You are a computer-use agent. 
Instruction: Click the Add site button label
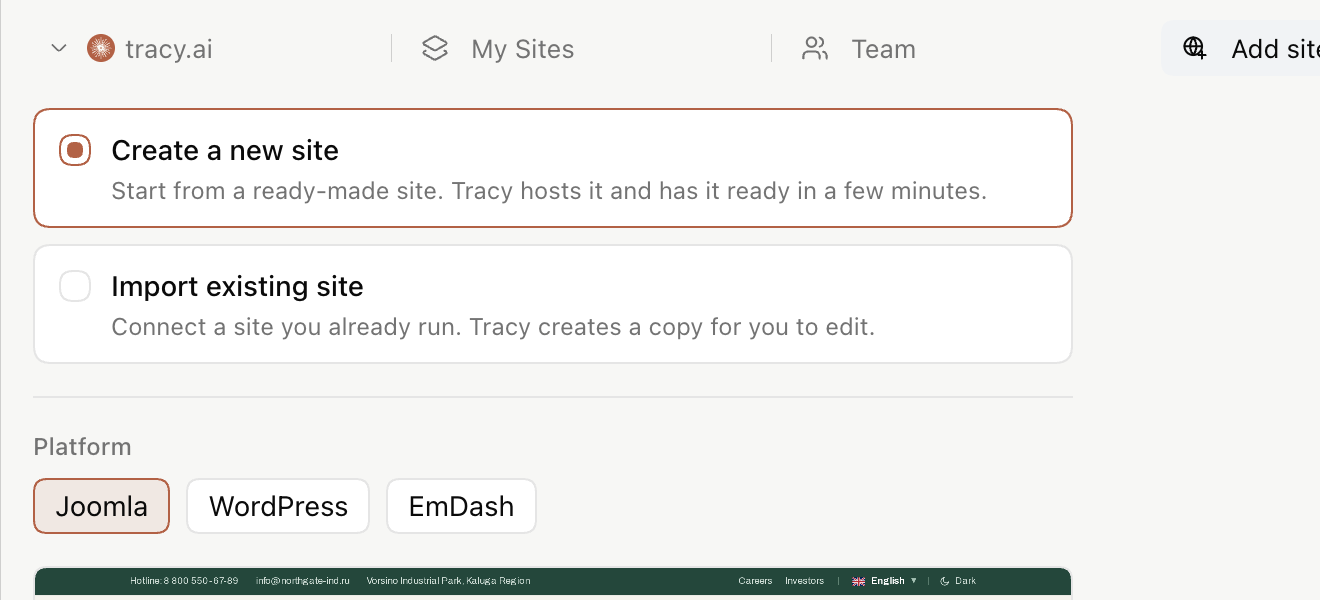coord(1275,49)
